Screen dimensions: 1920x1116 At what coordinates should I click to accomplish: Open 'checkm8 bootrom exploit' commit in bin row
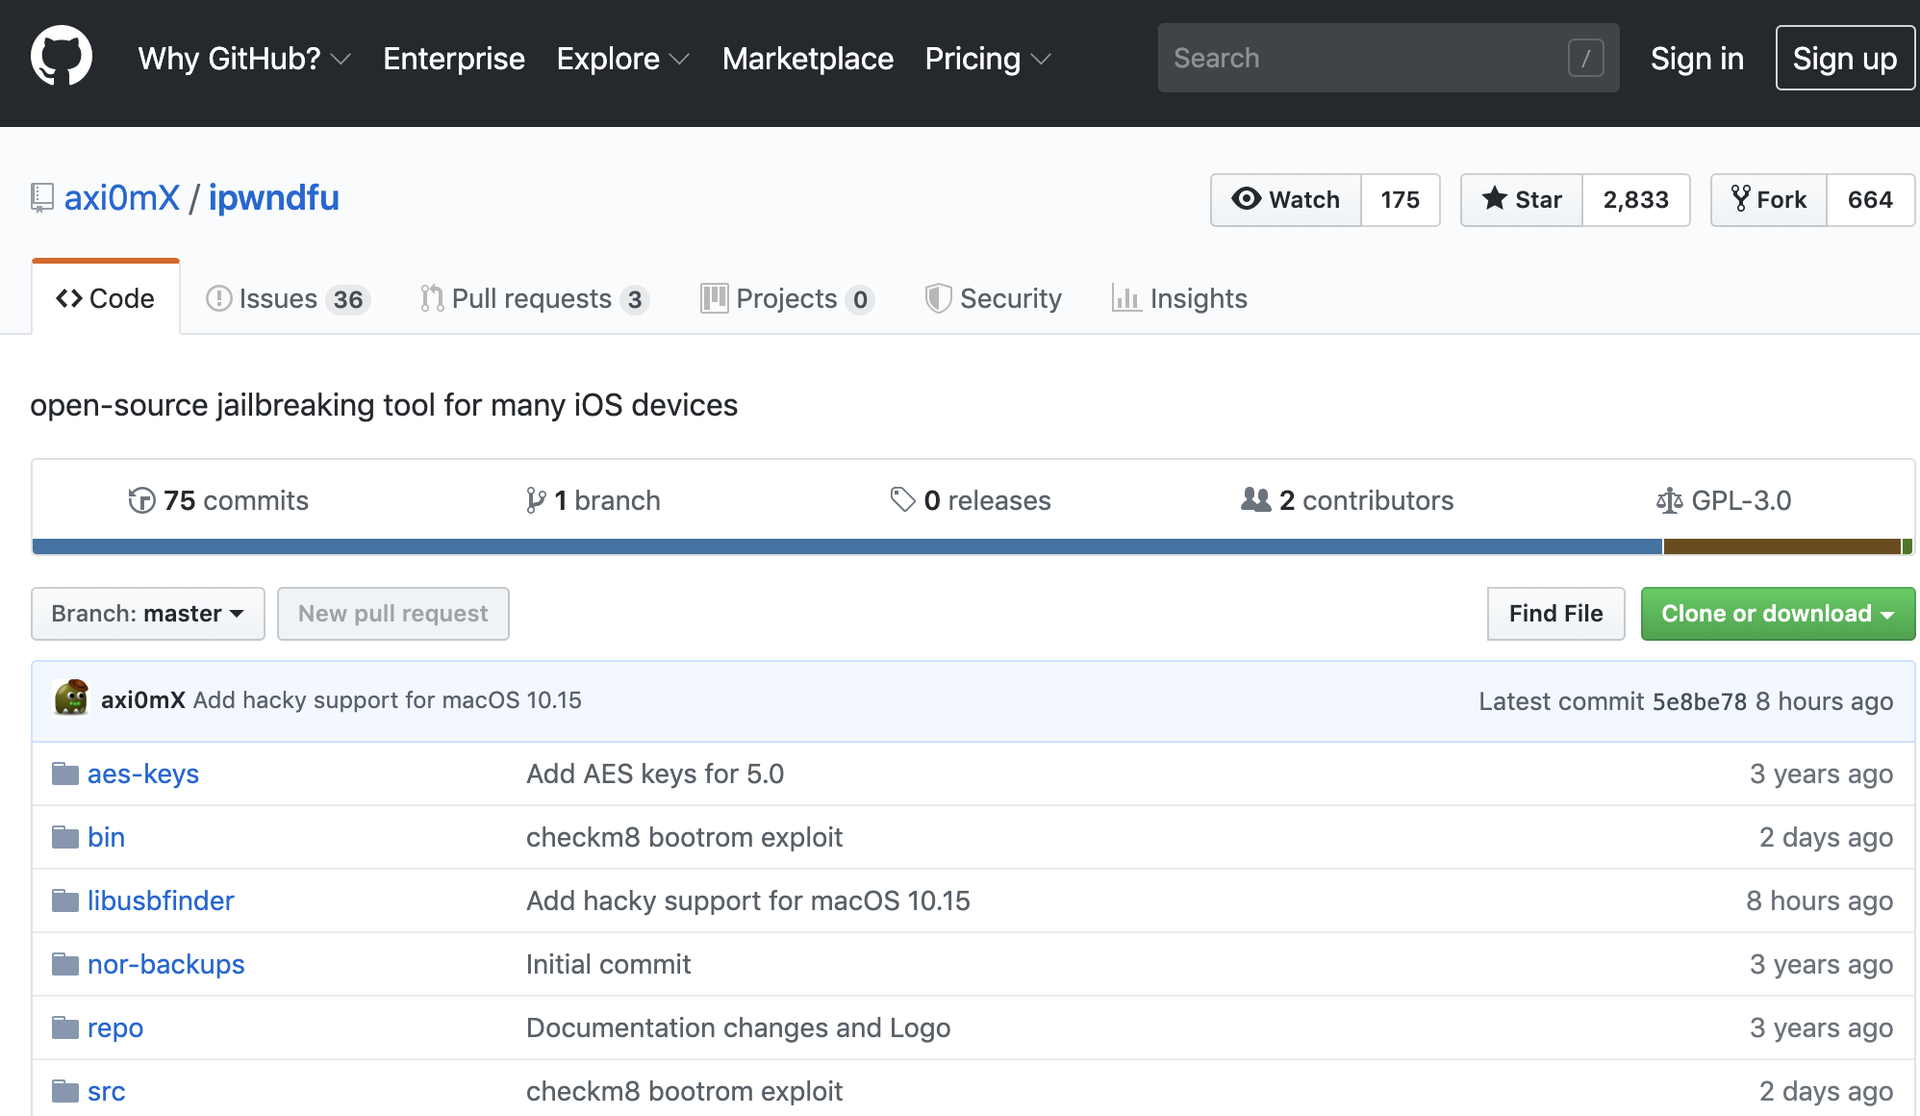(x=684, y=837)
